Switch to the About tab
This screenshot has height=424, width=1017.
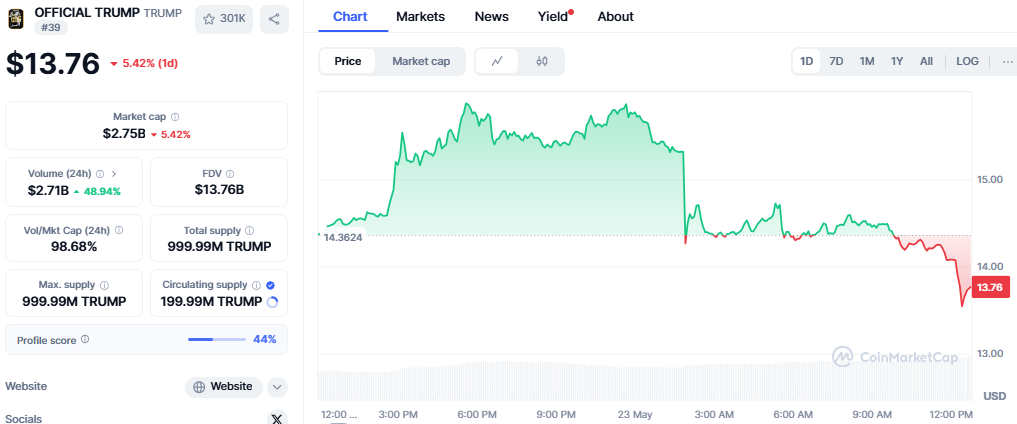616,17
